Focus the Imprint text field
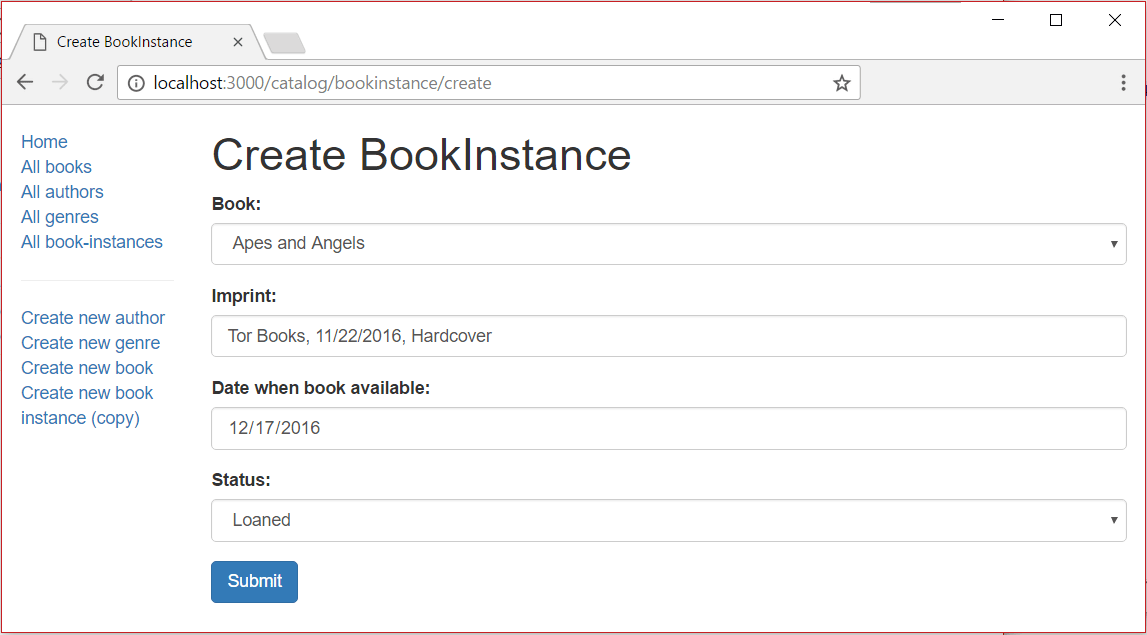 coord(668,336)
